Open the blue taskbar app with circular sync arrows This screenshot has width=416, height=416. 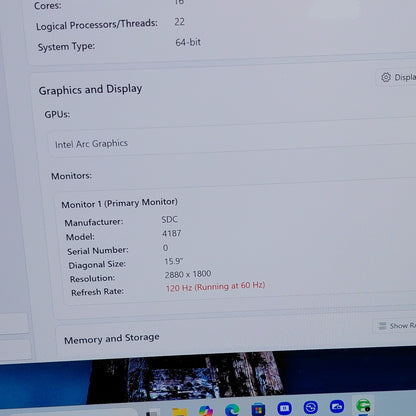click(311, 407)
